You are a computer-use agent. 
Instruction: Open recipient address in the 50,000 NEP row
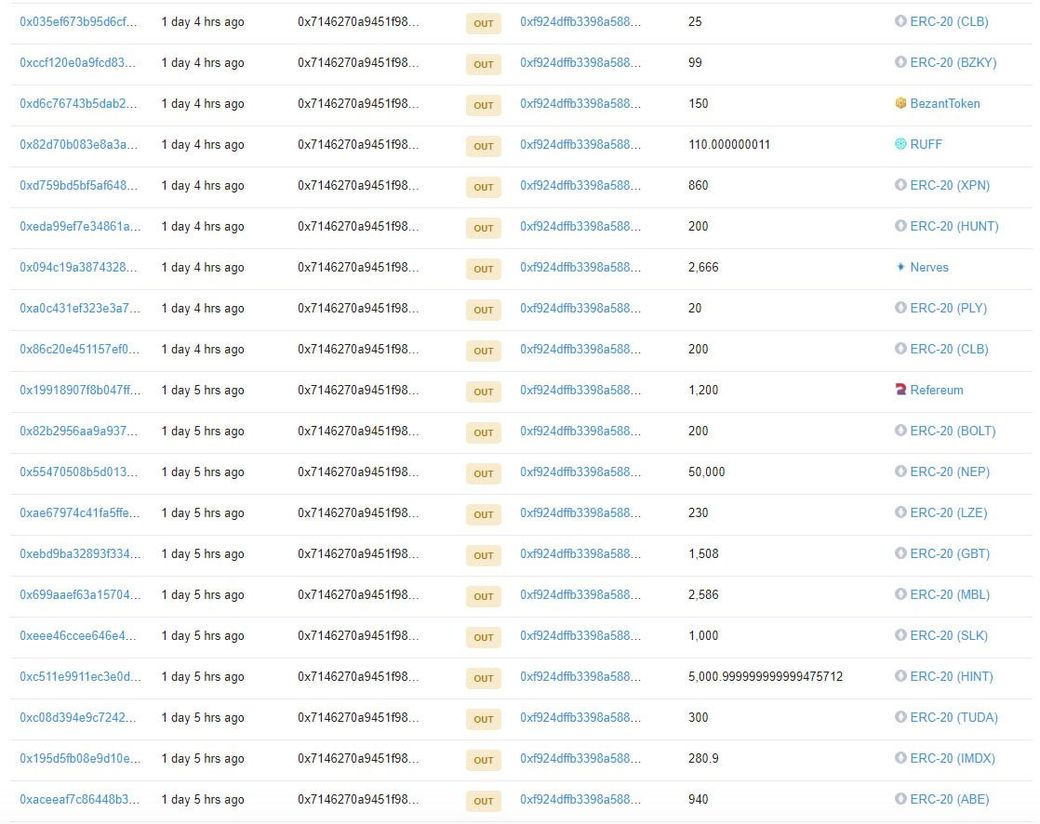coord(580,472)
